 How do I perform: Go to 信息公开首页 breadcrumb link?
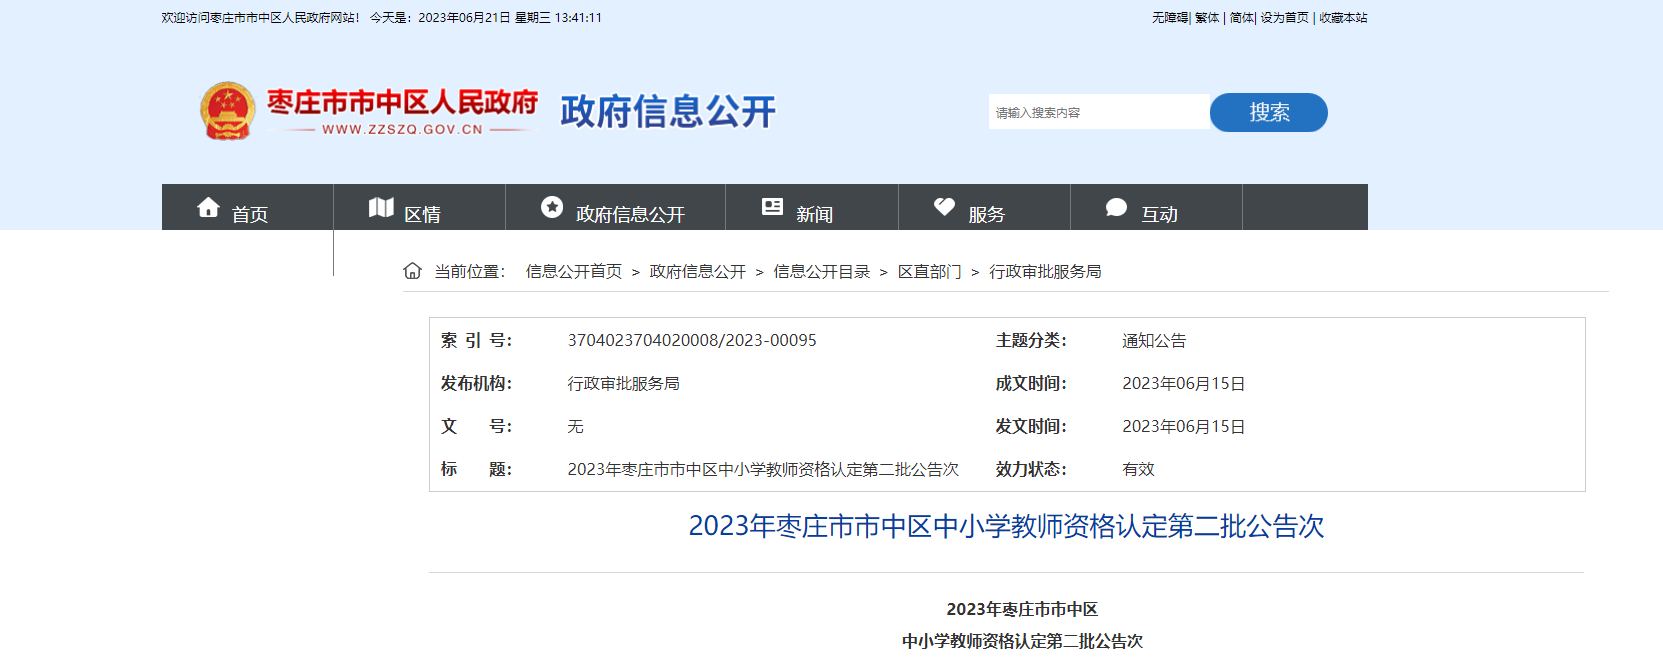click(x=574, y=272)
